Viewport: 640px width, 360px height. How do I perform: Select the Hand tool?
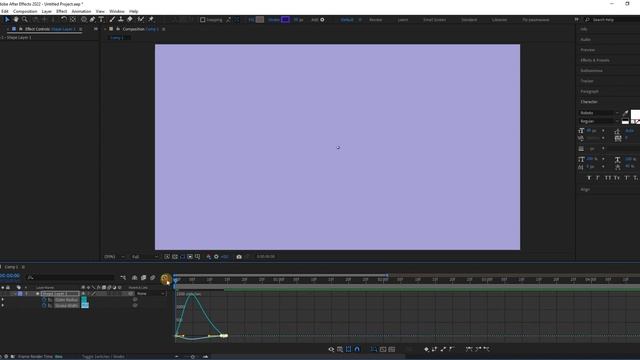(16, 19)
